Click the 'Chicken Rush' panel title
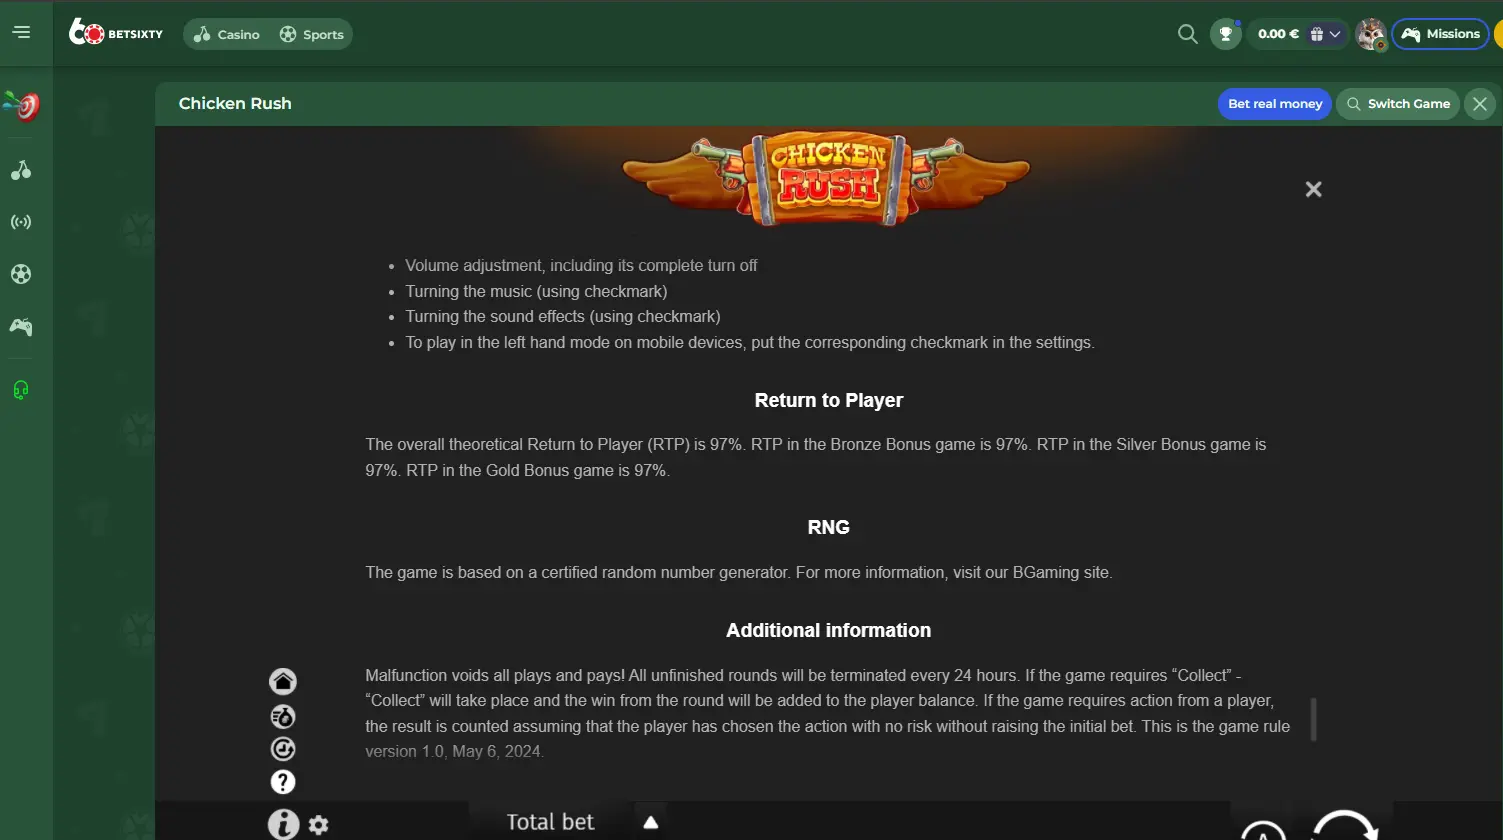The height and width of the screenshot is (840, 1503). pyautogui.click(x=235, y=104)
